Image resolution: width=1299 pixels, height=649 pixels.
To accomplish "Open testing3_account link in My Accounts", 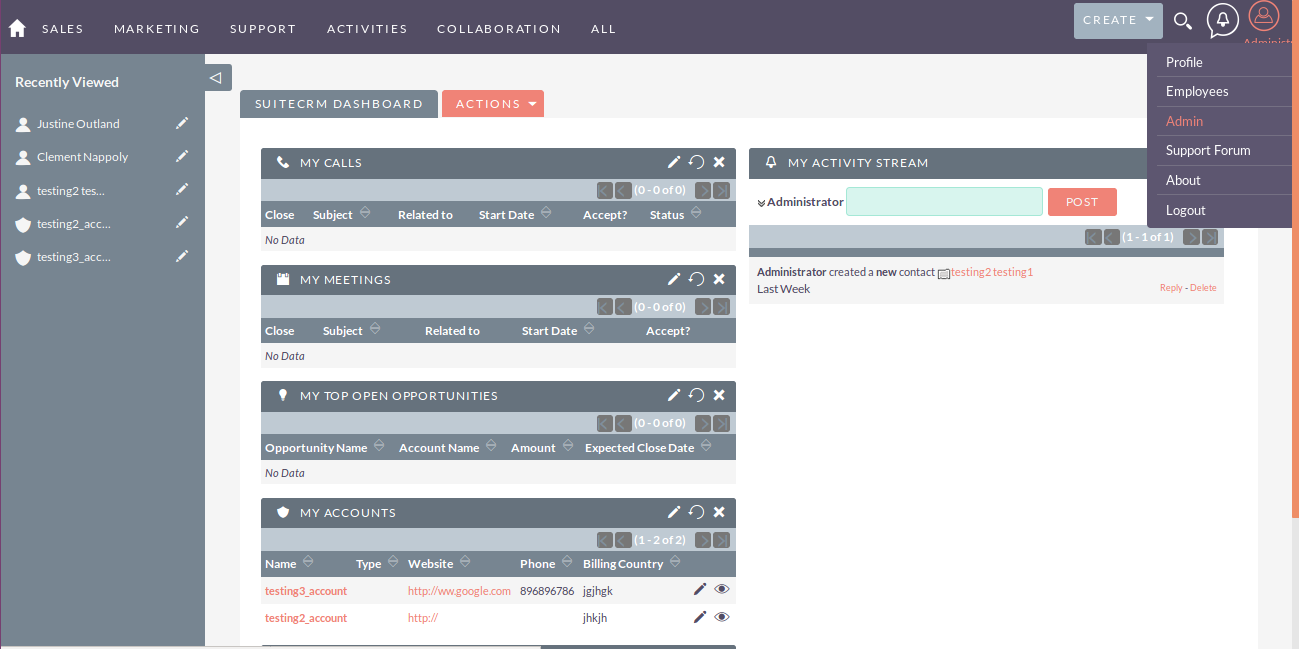I will (306, 591).
